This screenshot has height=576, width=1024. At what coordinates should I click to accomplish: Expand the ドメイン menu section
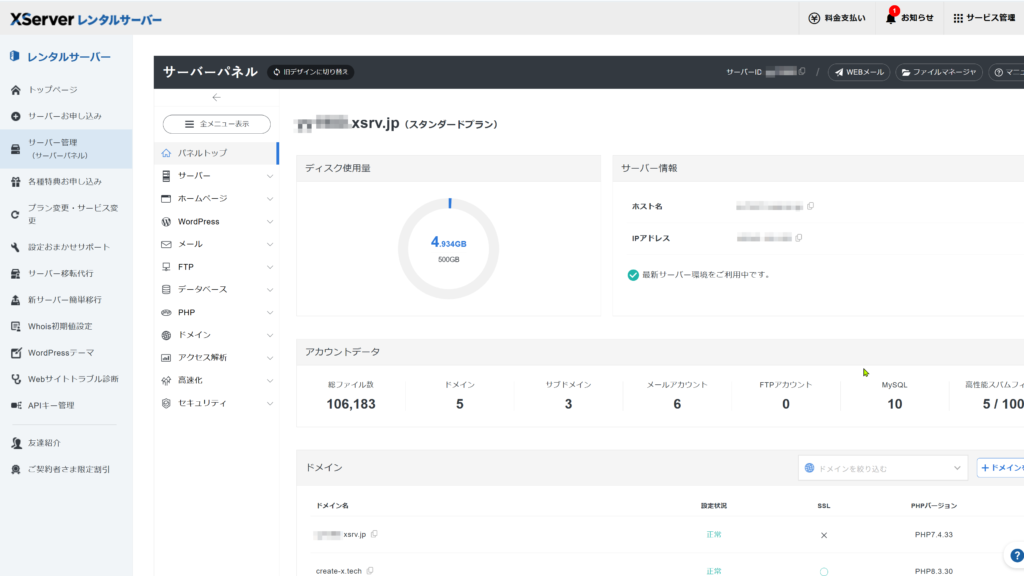point(216,335)
